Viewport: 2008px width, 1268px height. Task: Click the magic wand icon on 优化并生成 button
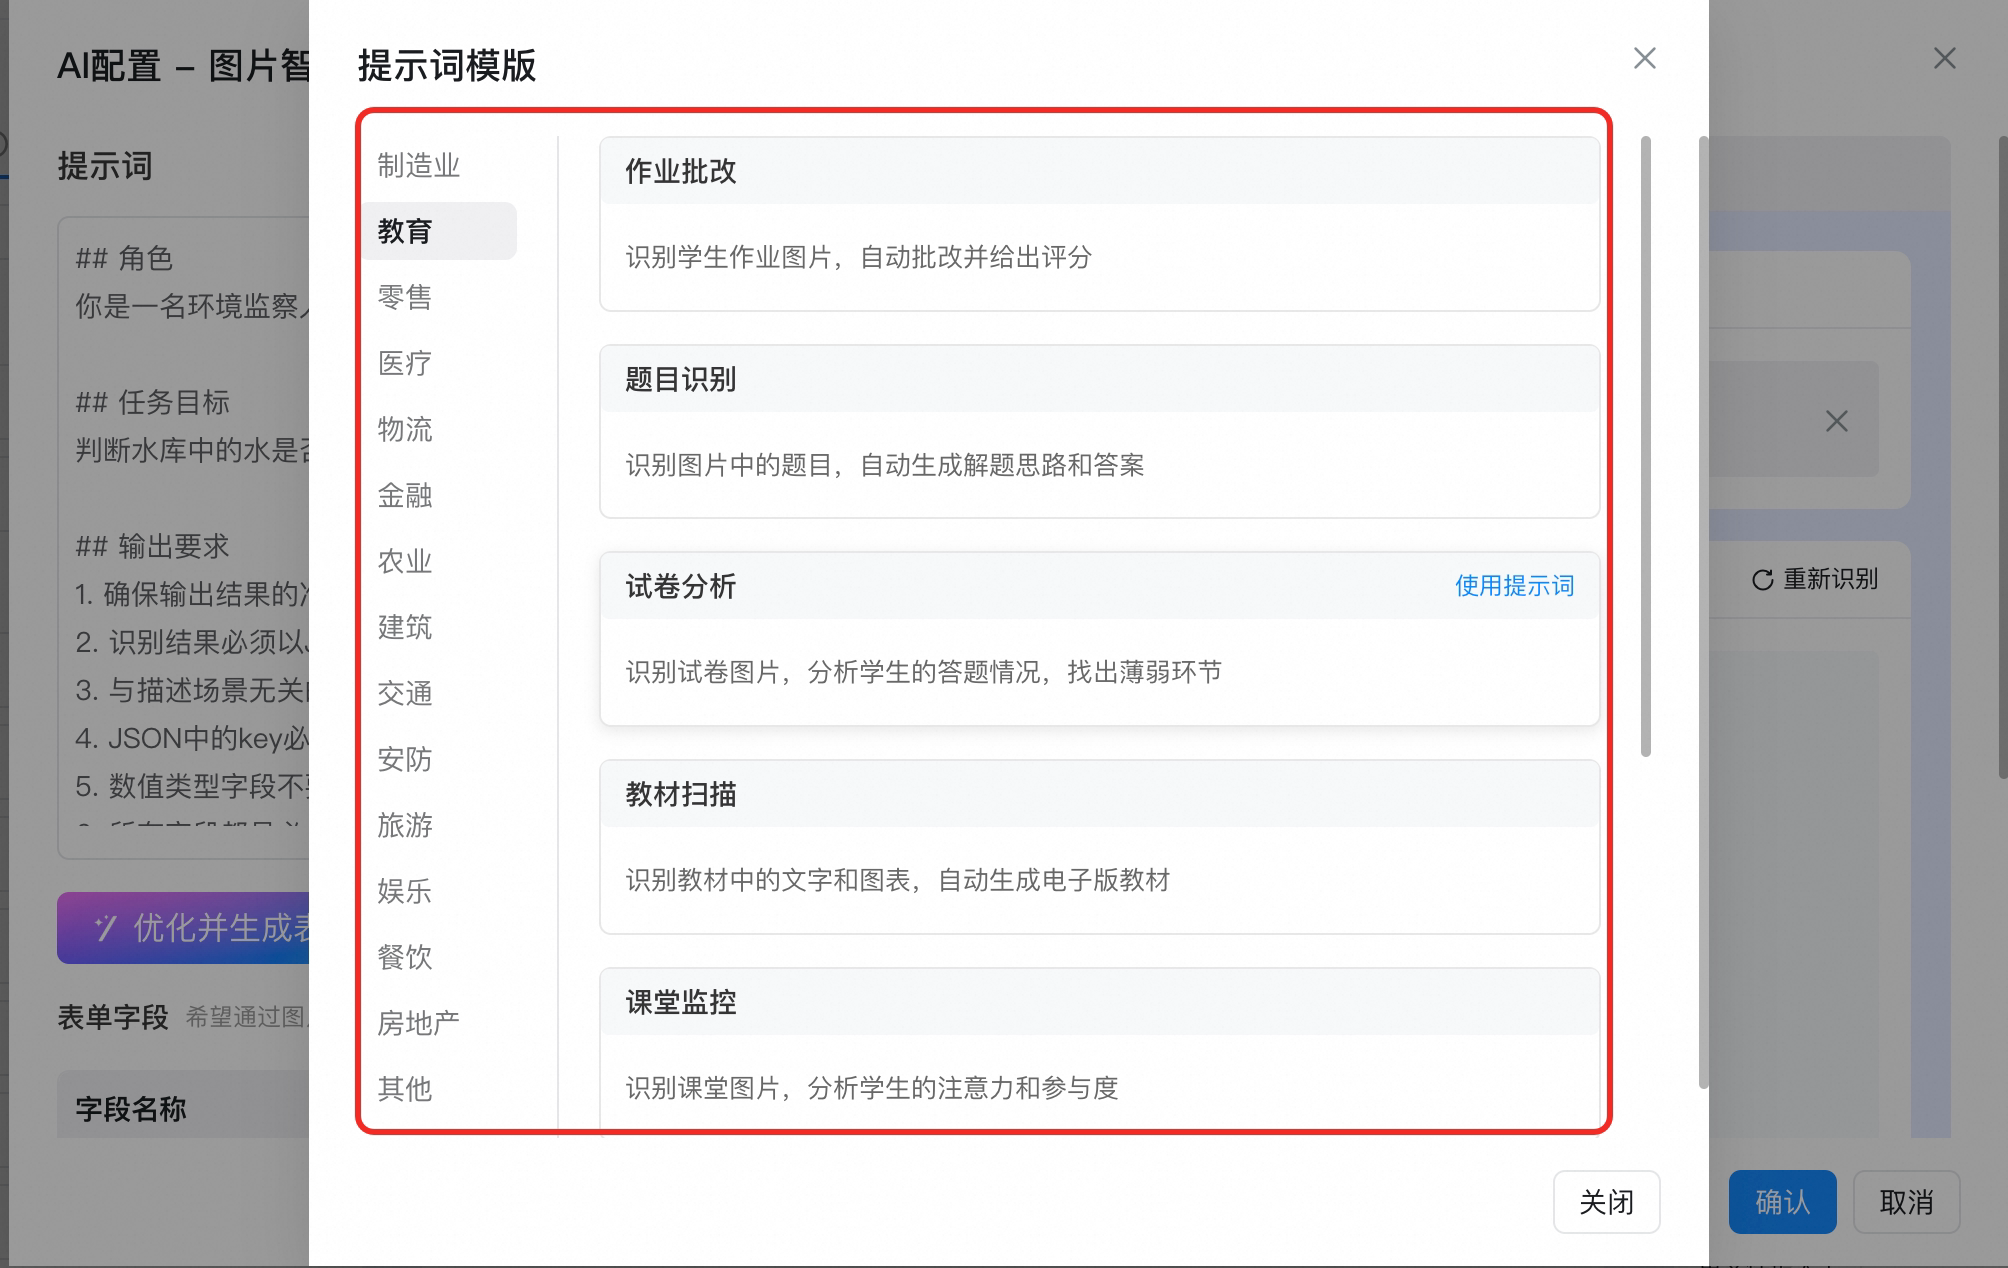[106, 928]
